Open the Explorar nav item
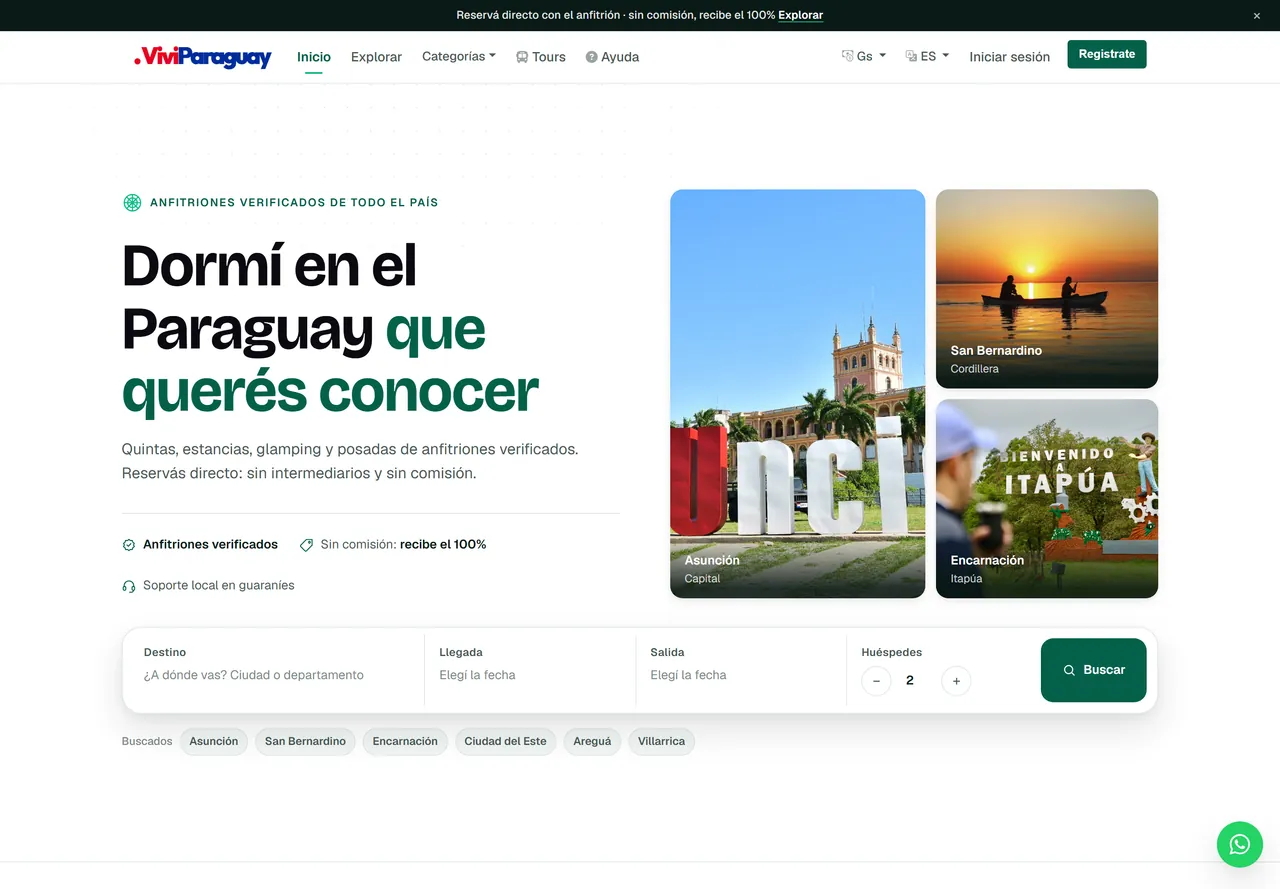 [376, 57]
